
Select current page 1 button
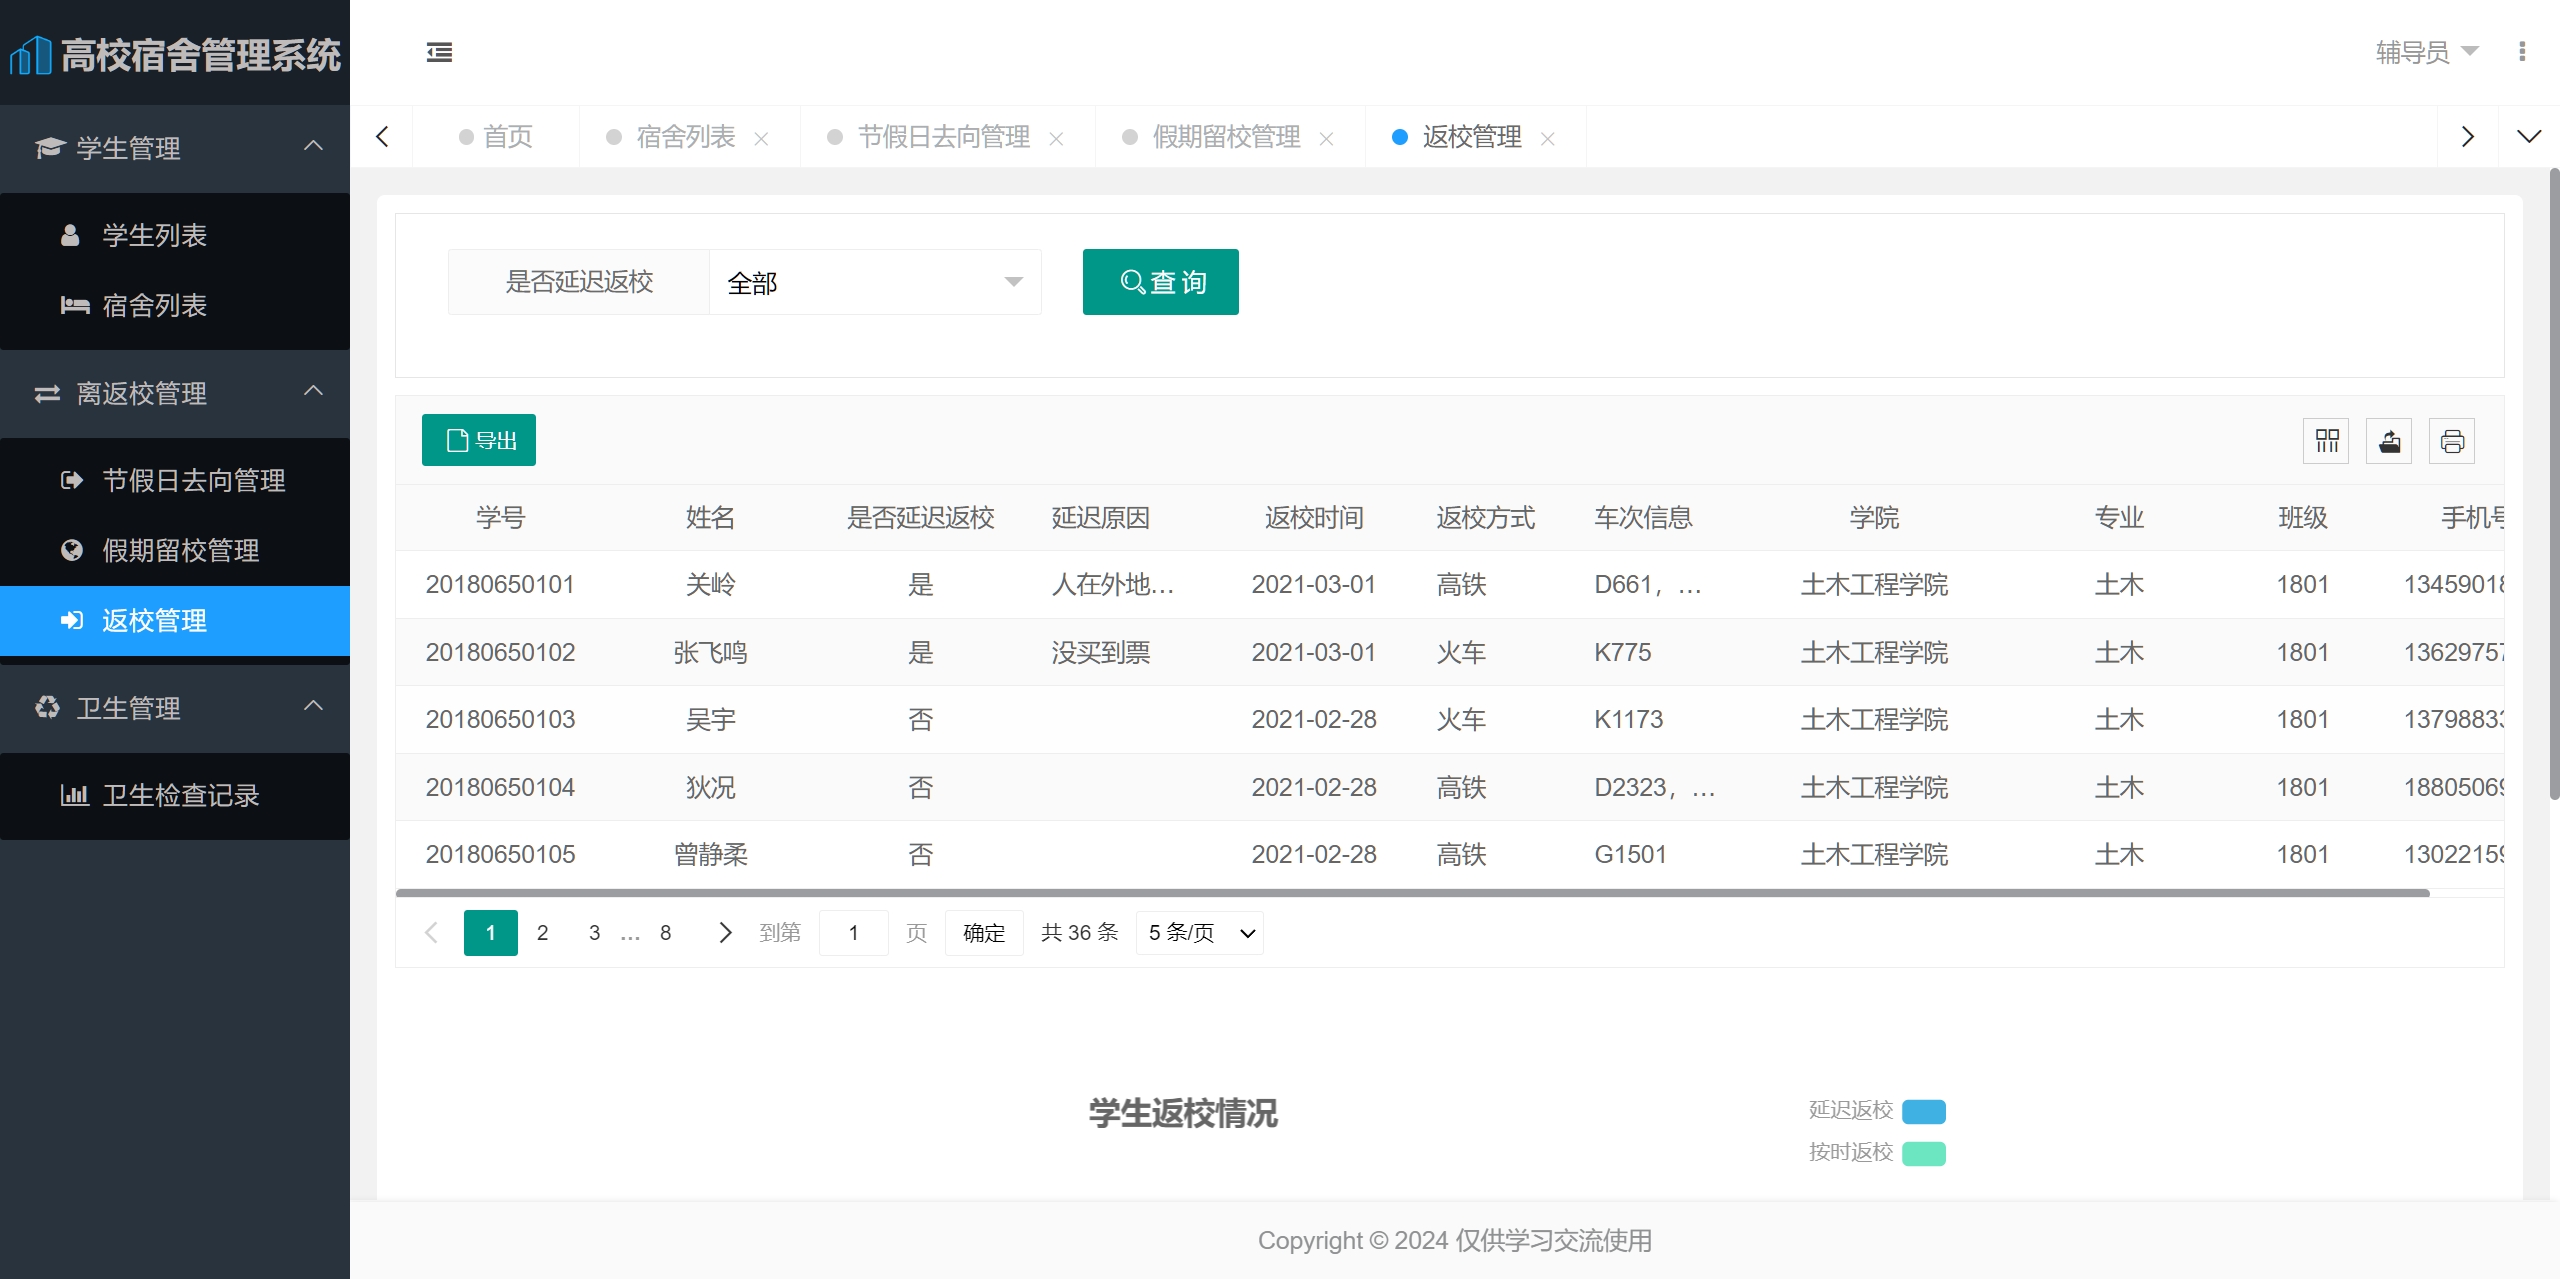[x=491, y=933]
